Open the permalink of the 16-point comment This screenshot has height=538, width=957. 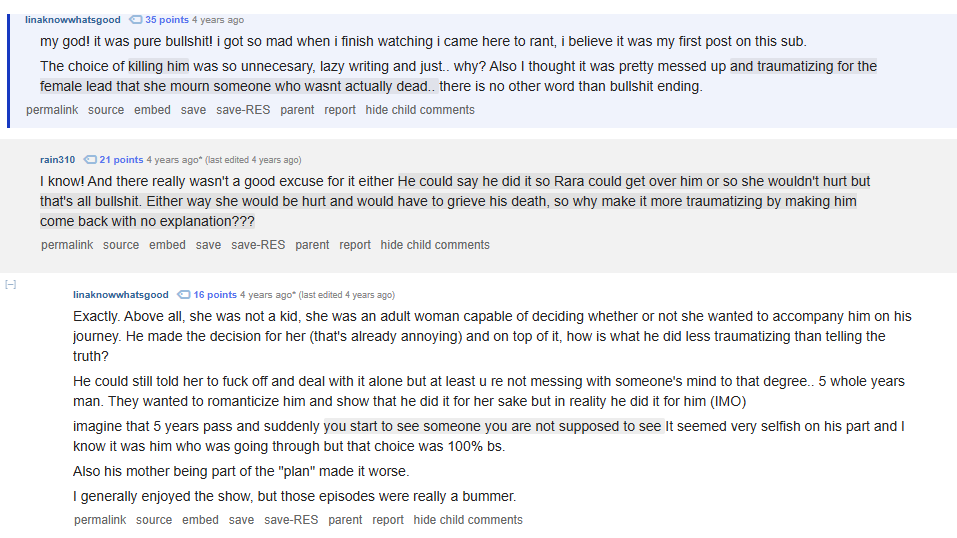click(x=100, y=520)
